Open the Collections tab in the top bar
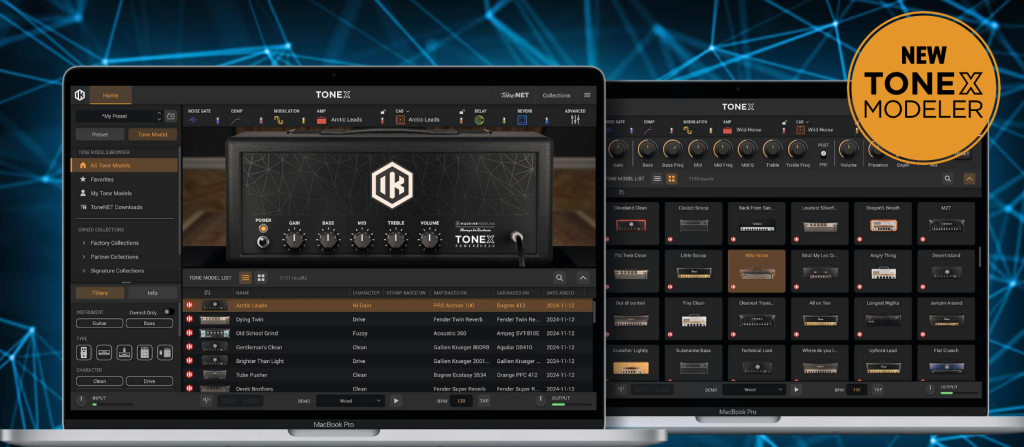The image size is (1024, 447). click(x=556, y=95)
